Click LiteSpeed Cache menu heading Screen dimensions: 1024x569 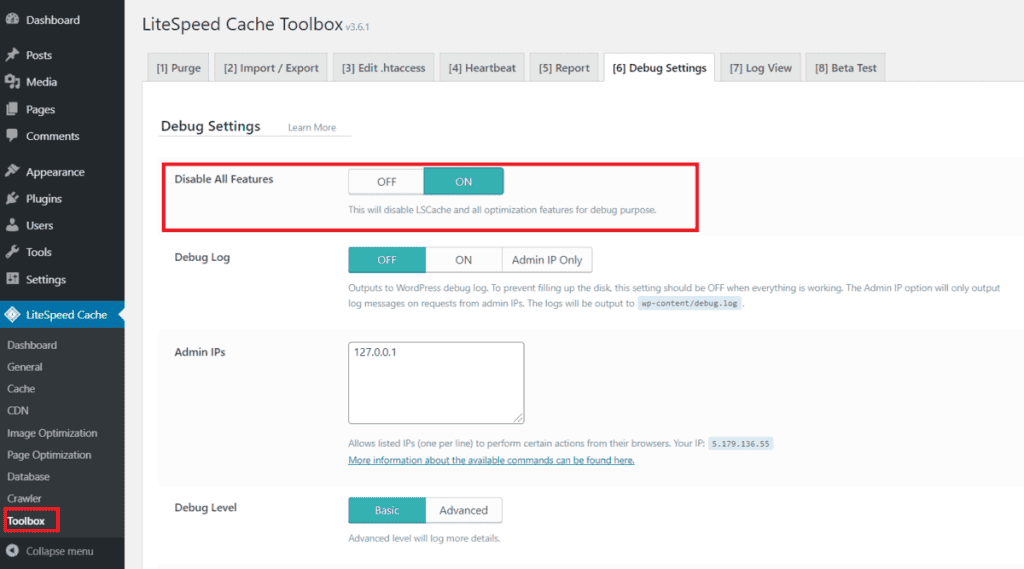click(x=66, y=314)
